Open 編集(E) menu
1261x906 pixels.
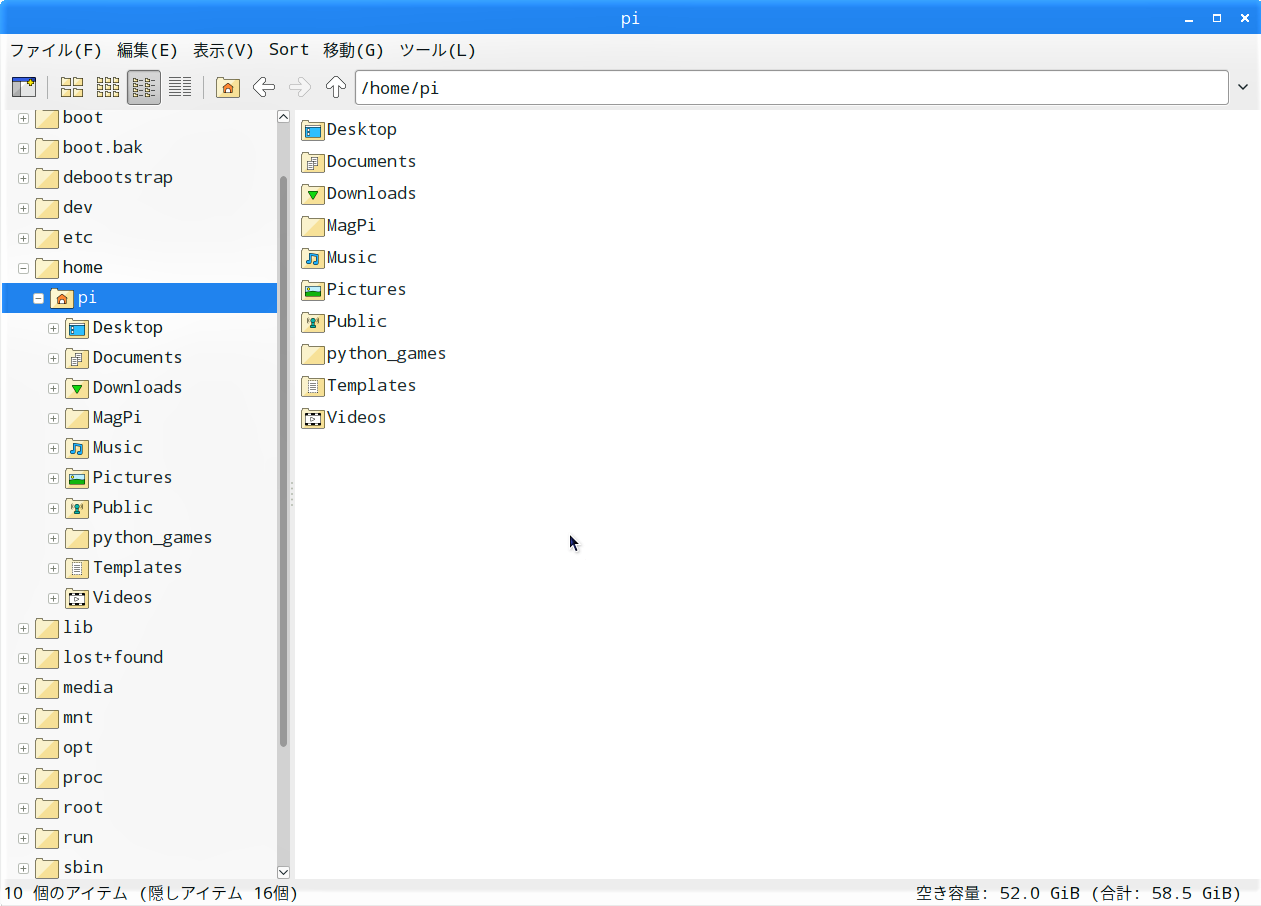pos(147,50)
